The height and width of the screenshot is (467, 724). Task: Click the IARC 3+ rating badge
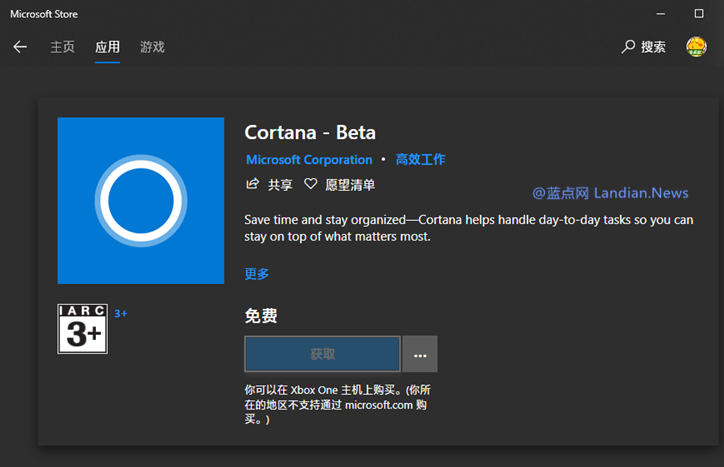(82, 329)
